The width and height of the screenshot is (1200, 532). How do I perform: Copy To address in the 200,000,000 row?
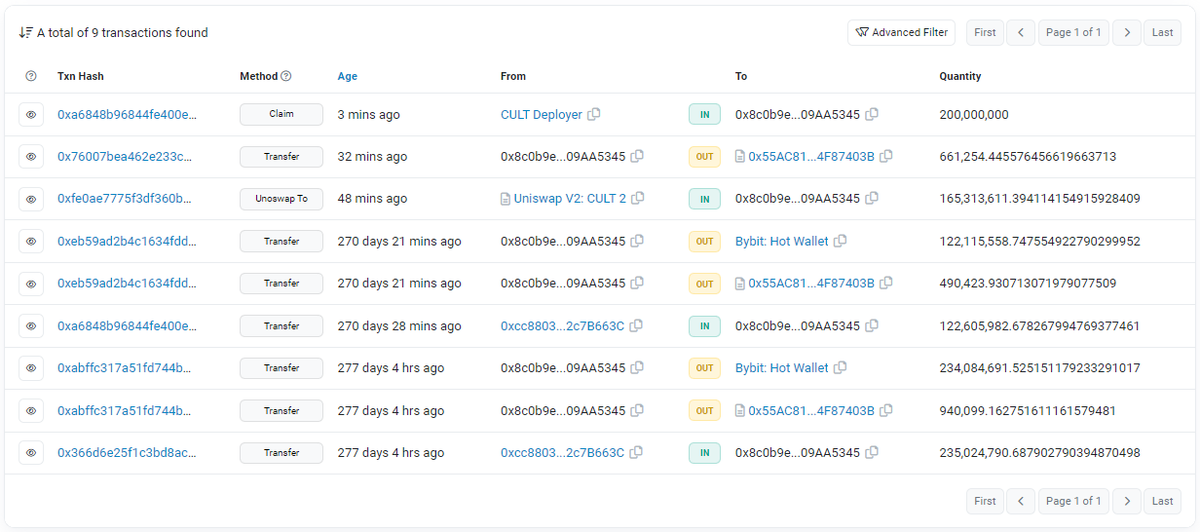tap(872, 114)
